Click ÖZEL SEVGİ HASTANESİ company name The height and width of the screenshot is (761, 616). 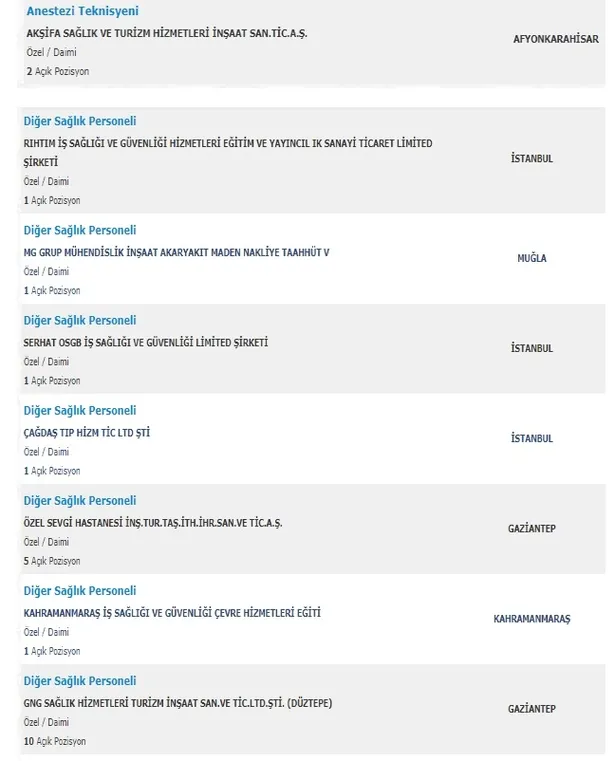coord(153,522)
